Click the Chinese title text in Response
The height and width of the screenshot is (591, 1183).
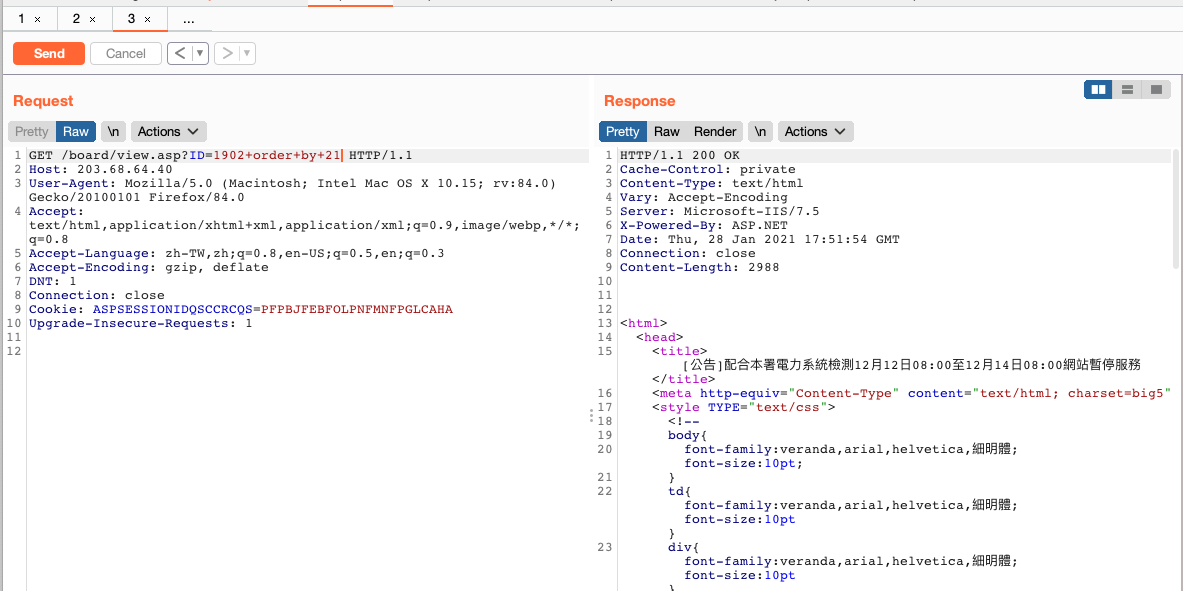[911, 365]
